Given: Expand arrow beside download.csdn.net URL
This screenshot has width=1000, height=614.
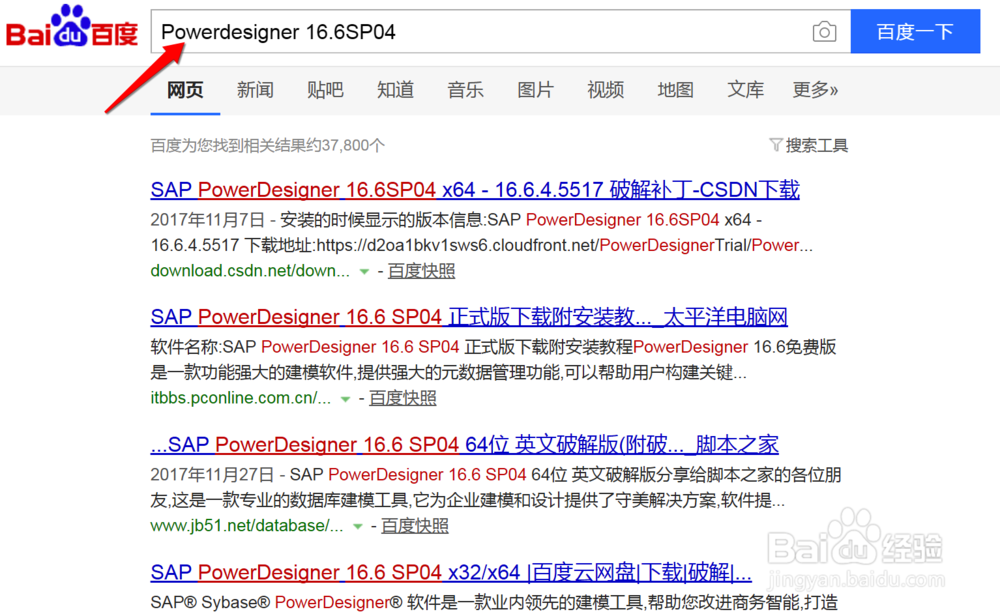Looking at the screenshot, I should click(x=364, y=272).
